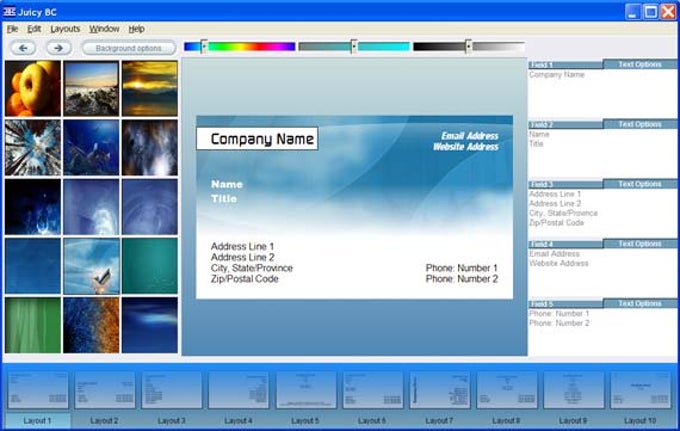The image size is (680, 431).
Task: Select the Layout 2 thumbnail
Action: tap(105, 389)
